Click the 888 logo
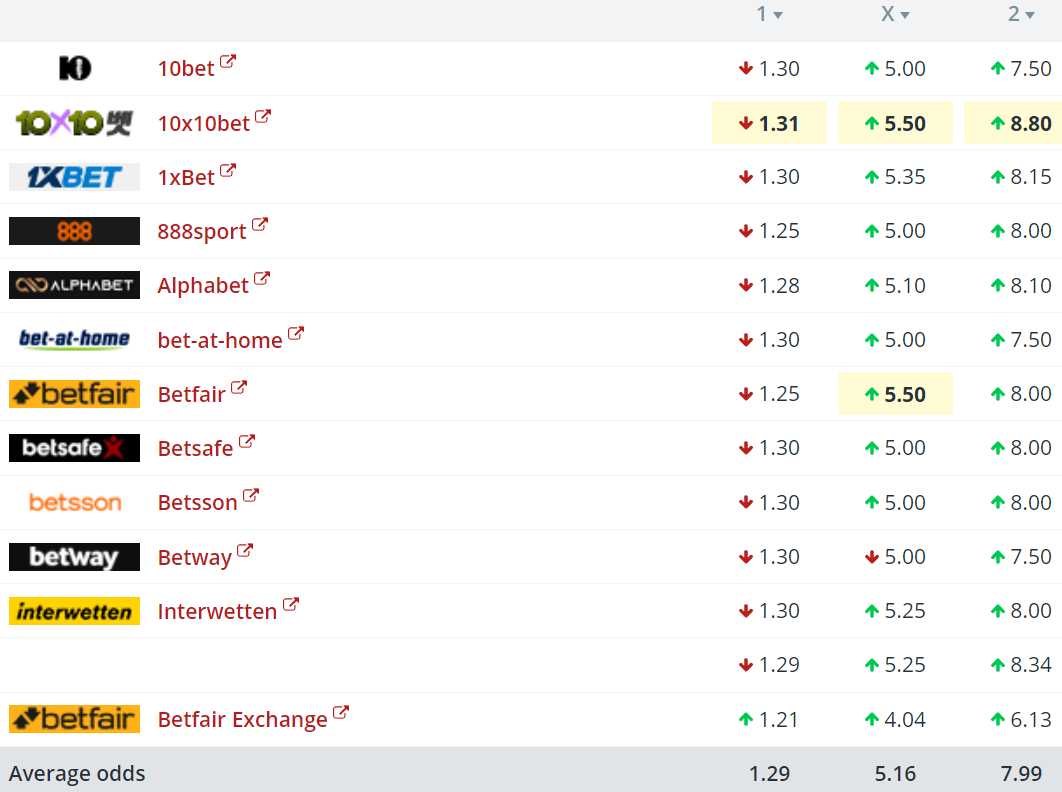Viewport: 1062px width, 792px height. coord(74,231)
